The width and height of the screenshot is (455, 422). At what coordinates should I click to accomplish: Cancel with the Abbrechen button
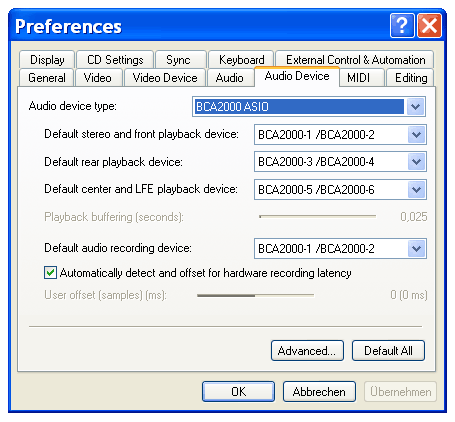coord(319,391)
